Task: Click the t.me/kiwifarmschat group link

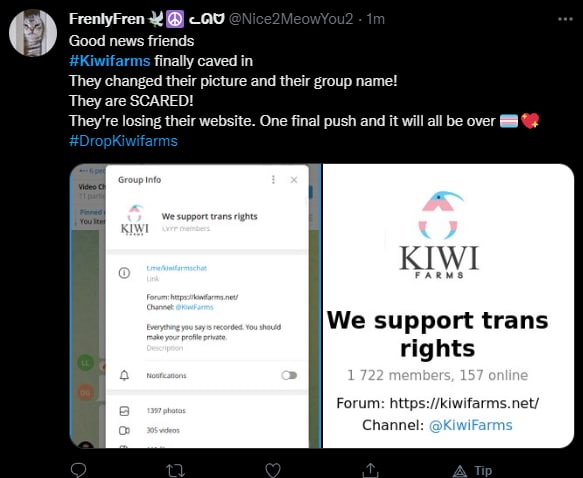Action: 177,268
